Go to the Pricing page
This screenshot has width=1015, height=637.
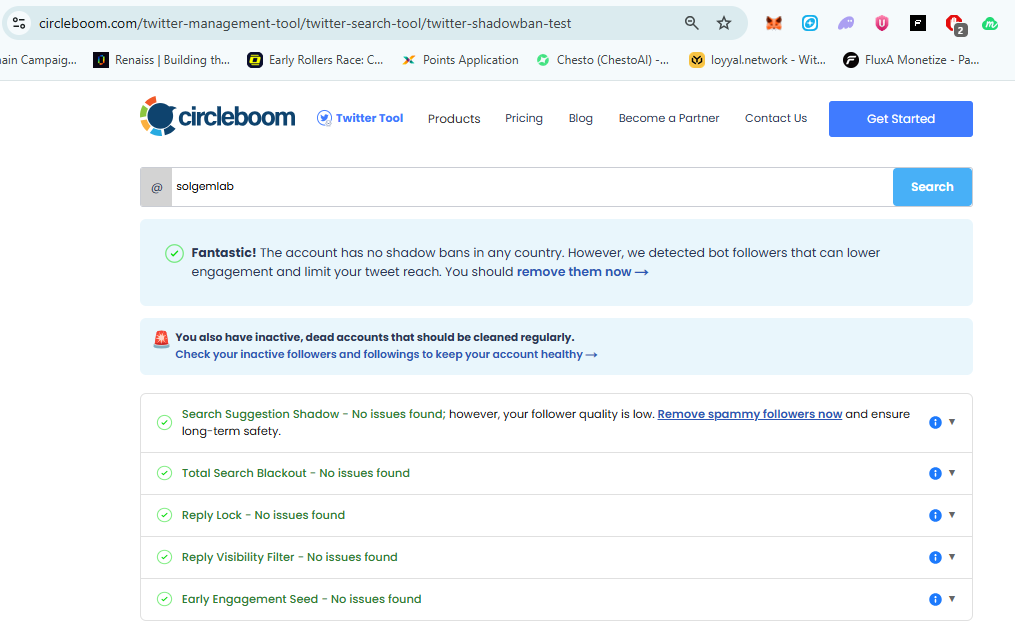click(524, 118)
